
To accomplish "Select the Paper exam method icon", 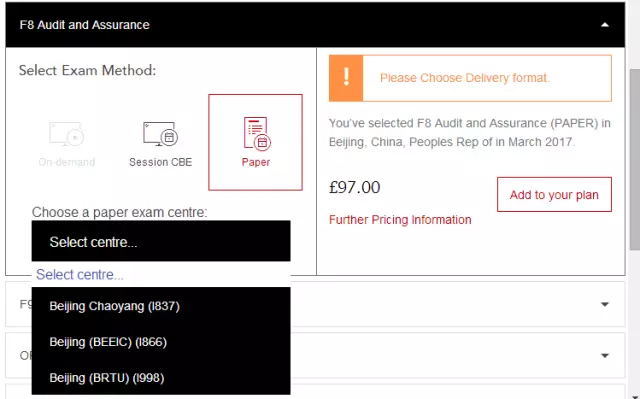I will tap(257, 133).
